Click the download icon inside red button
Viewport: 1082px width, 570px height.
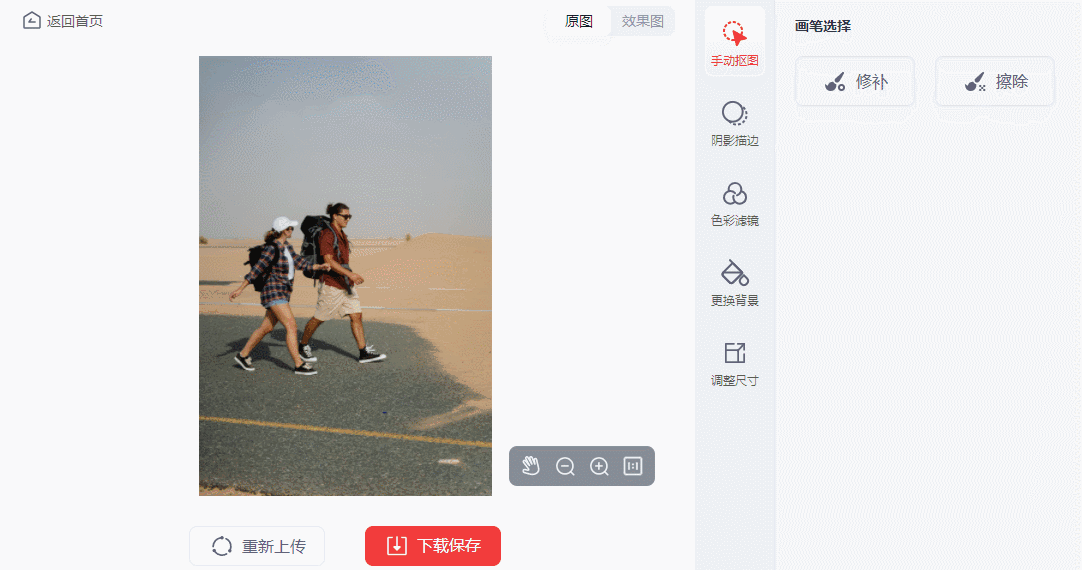pos(397,546)
